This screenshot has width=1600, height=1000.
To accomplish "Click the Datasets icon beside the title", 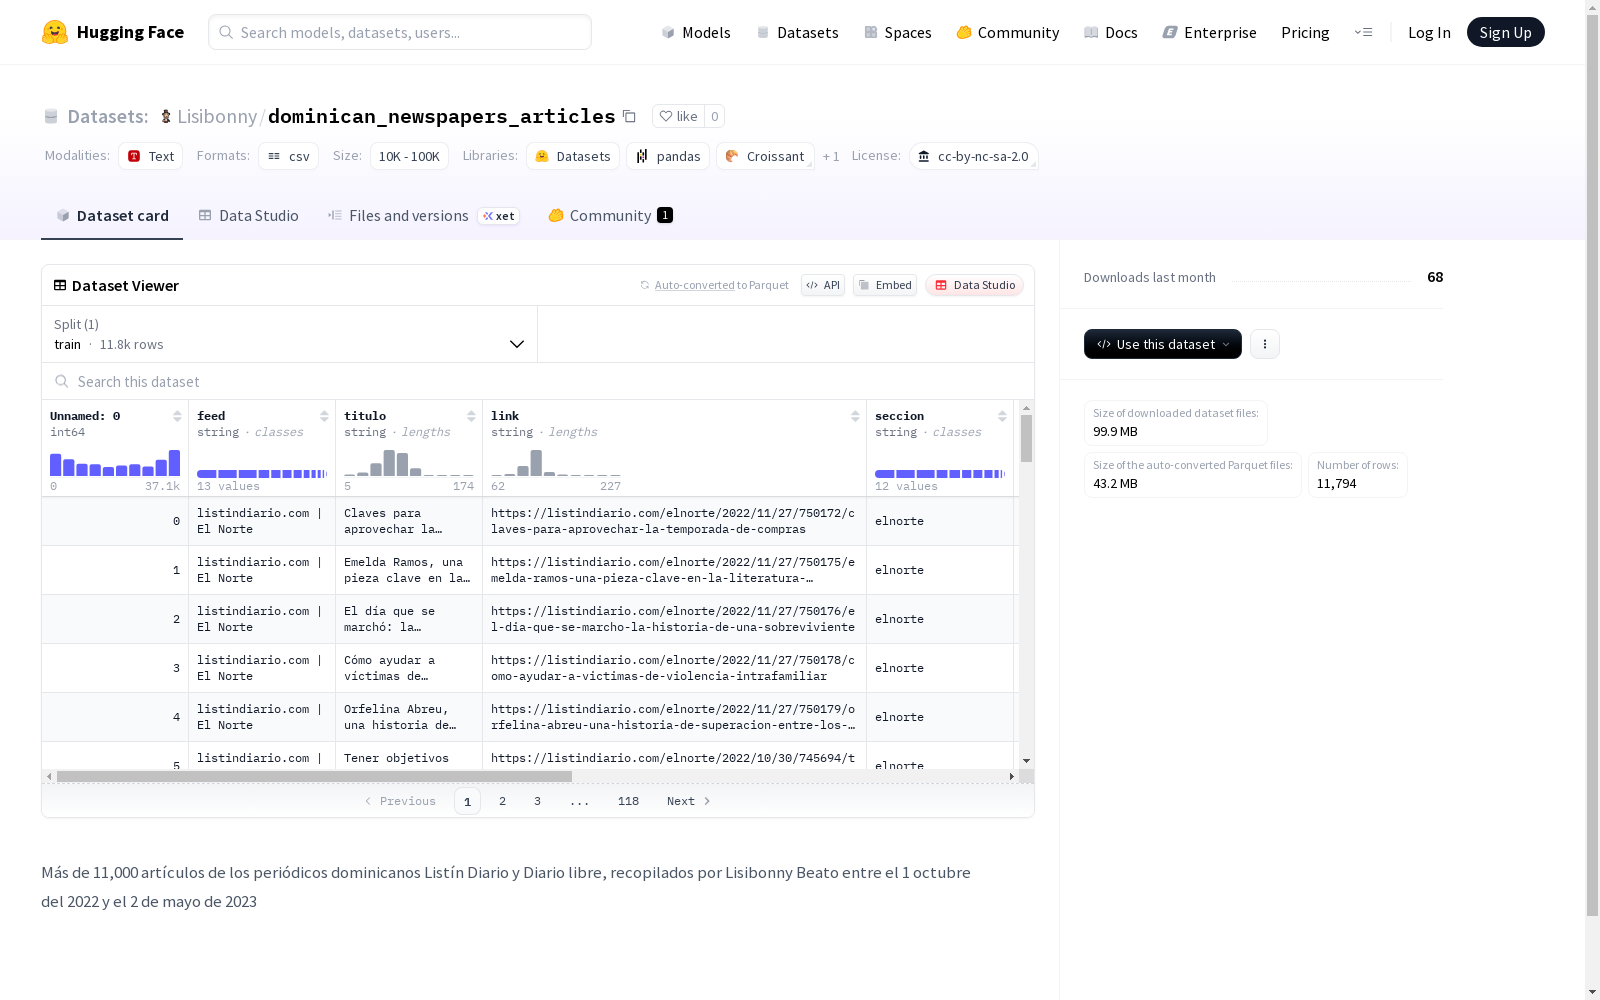I will tap(51, 116).
